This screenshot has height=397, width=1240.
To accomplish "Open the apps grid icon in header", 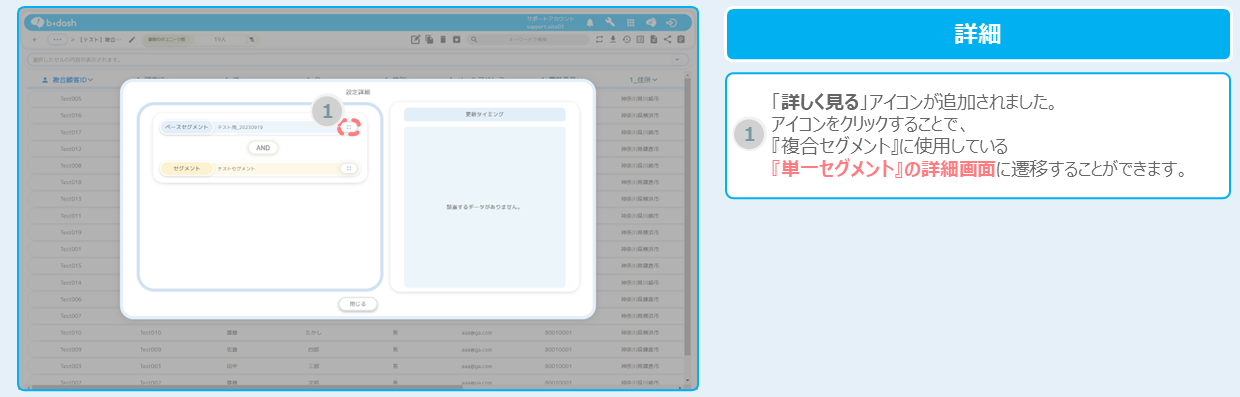I will [630, 22].
